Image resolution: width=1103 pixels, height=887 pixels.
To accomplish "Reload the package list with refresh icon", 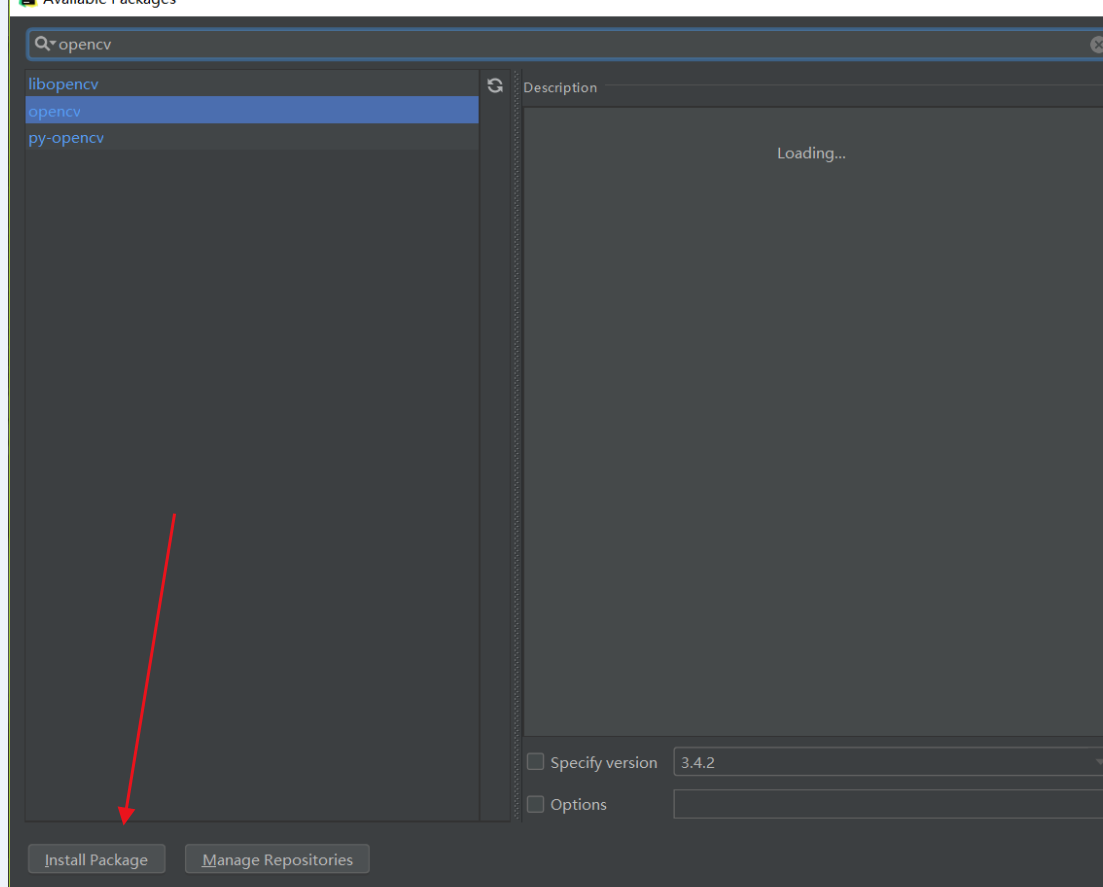I will click(x=495, y=86).
